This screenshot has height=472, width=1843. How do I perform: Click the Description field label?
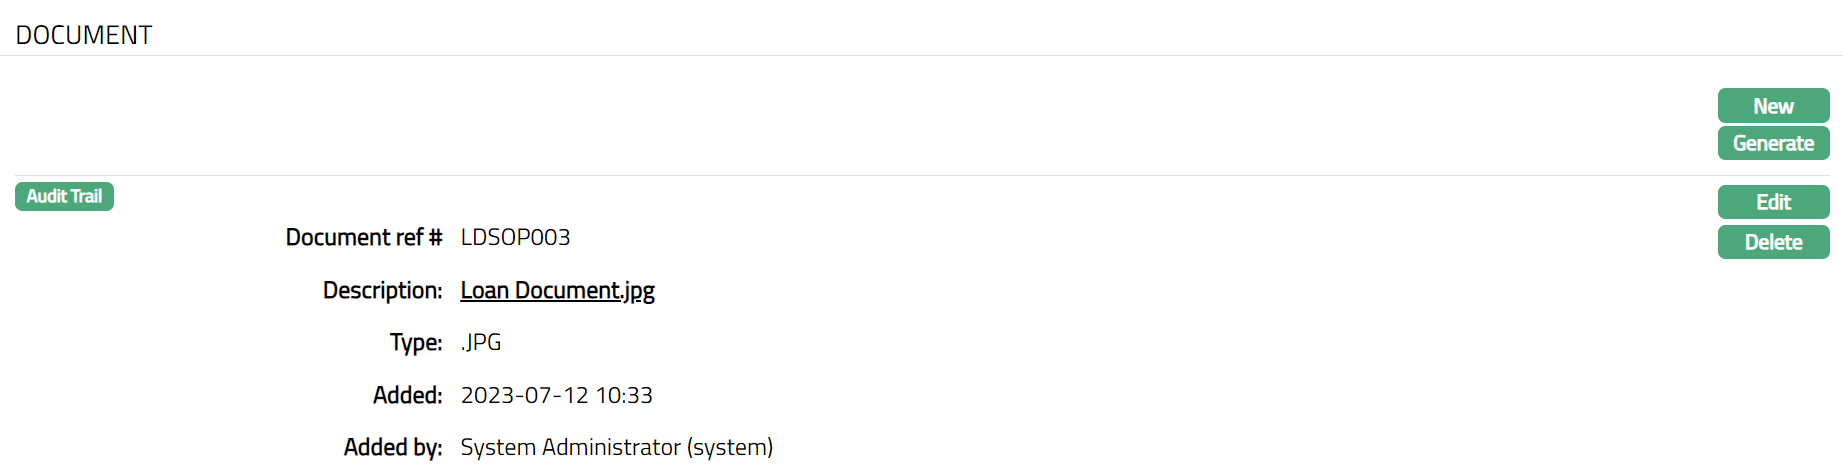click(382, 290)
